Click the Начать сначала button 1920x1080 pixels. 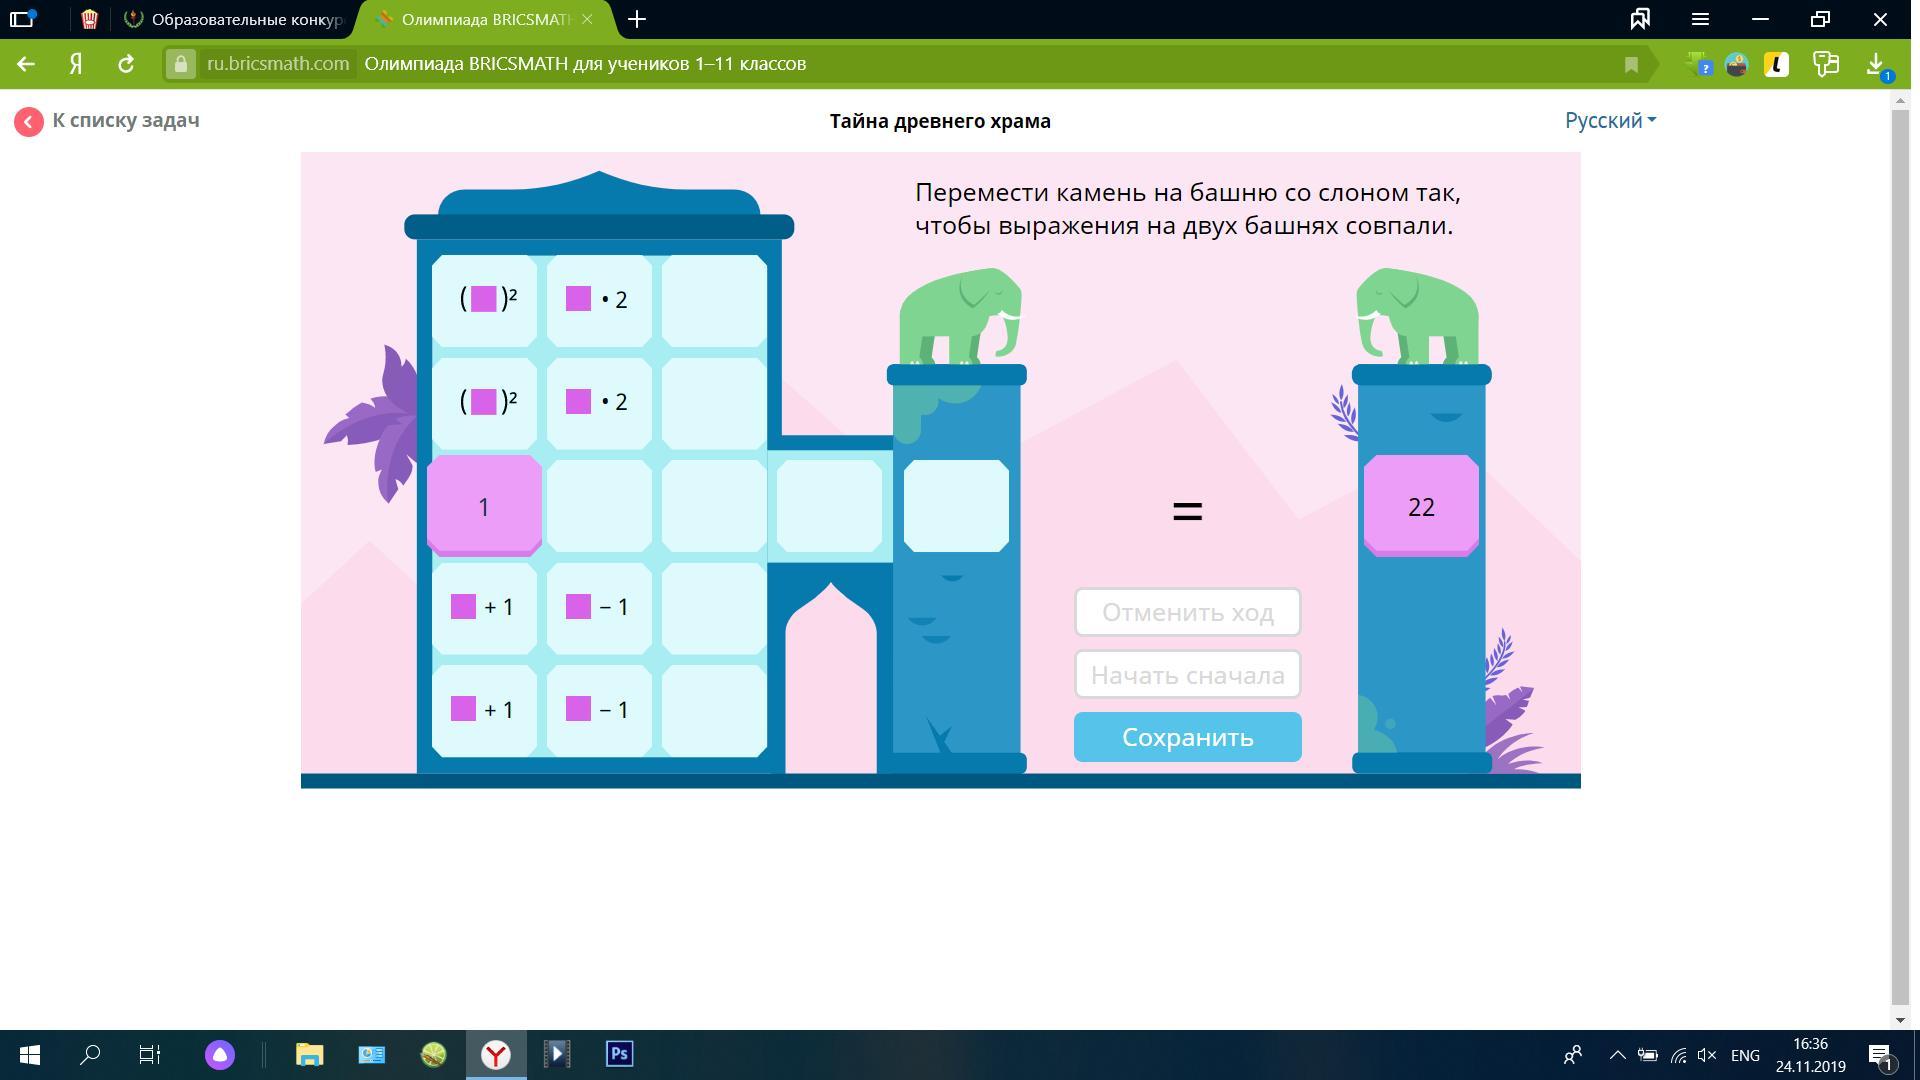tap(1187, 675)
